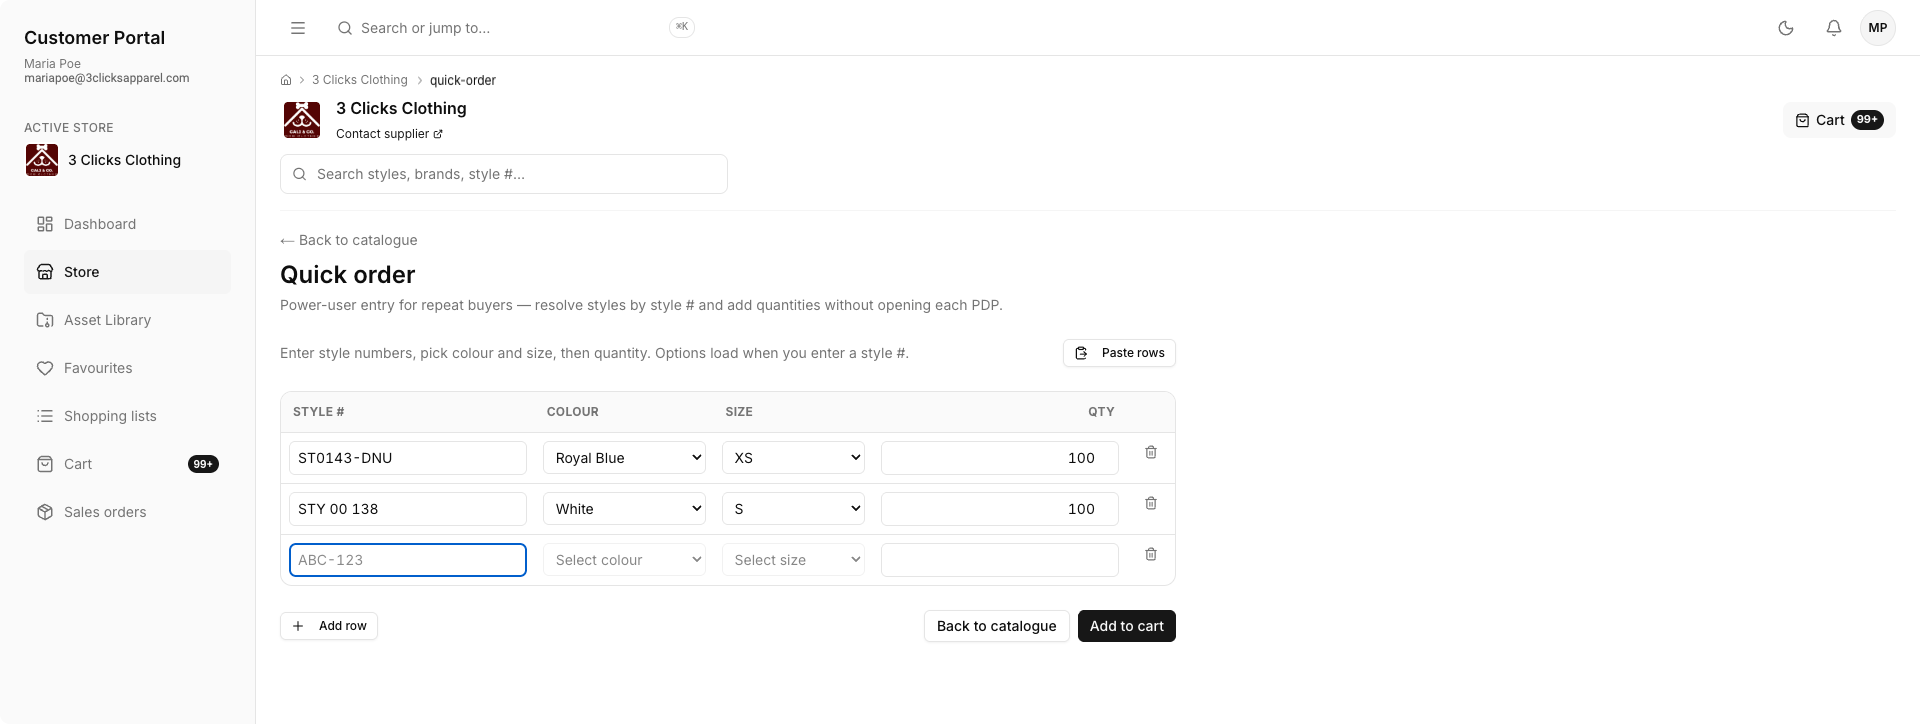This screenshot has height=724, width=1920.
Task: Open Cart in sidebar navigation
Action: point(127,464)
